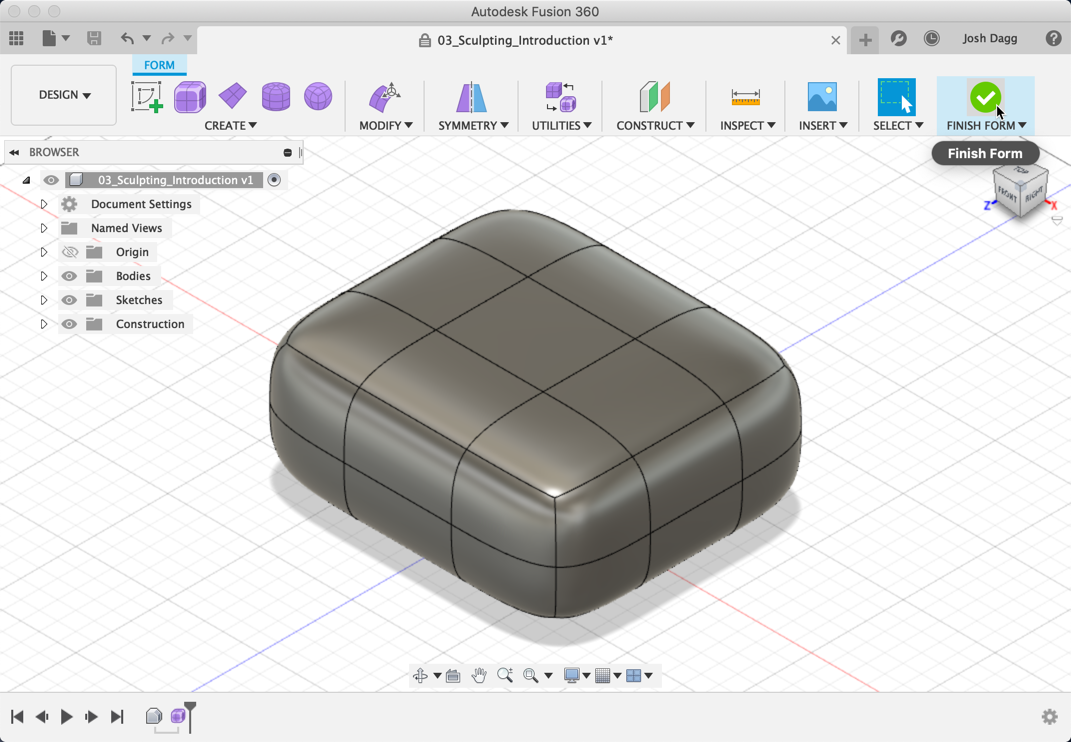Open timeline settings gear icon
The image size is (1071, 742).
(x=1050, y=717)
